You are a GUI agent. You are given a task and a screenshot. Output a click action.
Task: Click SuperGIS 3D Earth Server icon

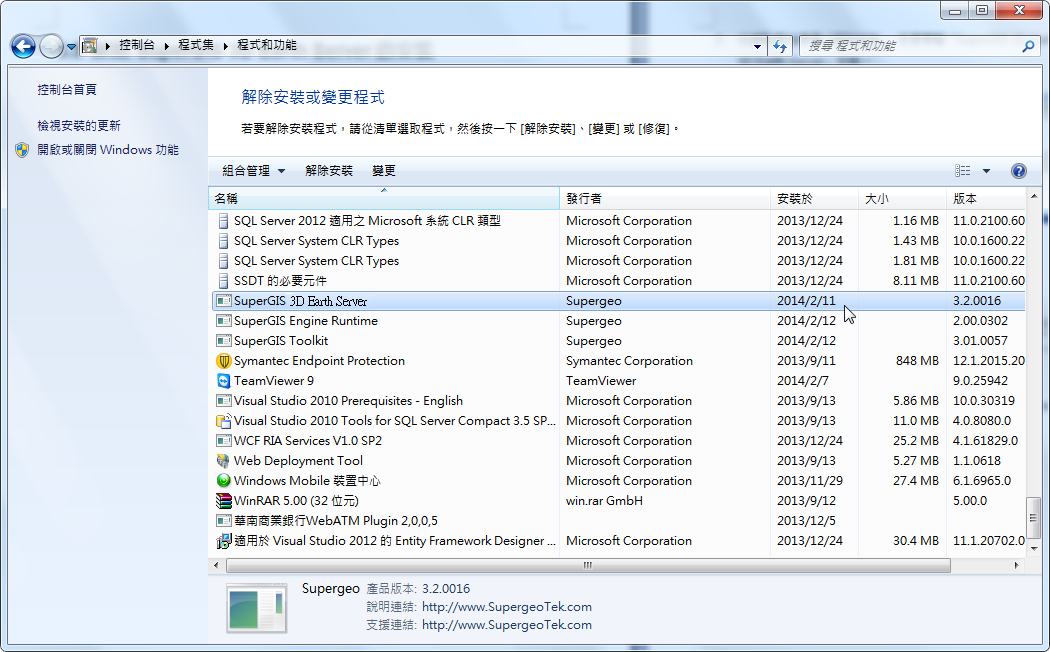click(x=224, y=301)
